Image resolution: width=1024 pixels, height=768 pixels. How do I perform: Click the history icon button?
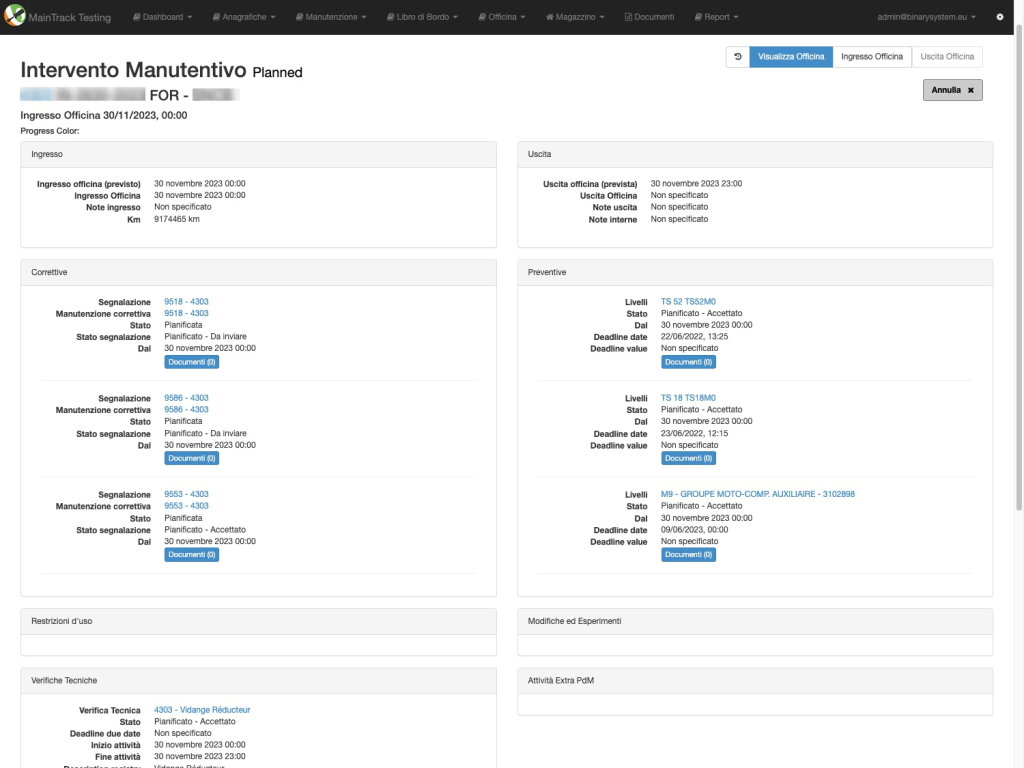pos(737,57)
